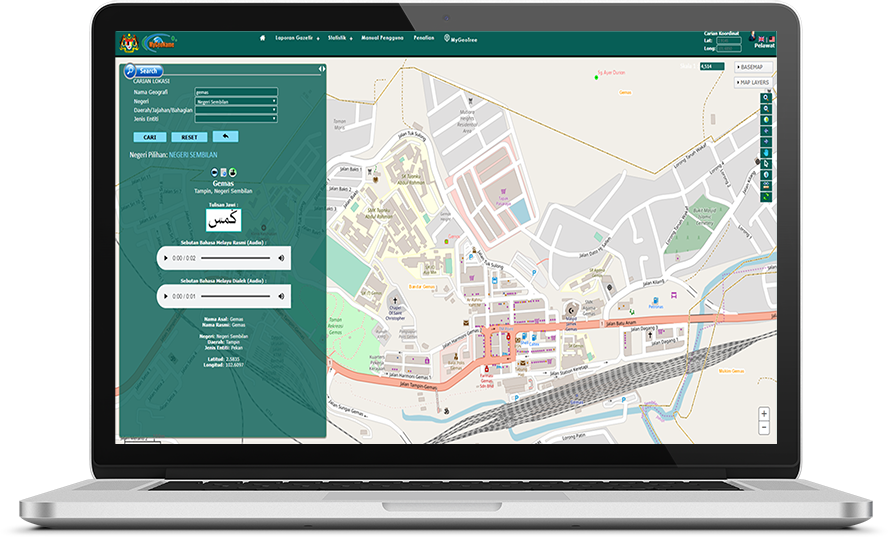Play the Bahasa Melayu Rasmi audio
The image size is (888, 537).
pyautogui.click(x=165, y=258)
